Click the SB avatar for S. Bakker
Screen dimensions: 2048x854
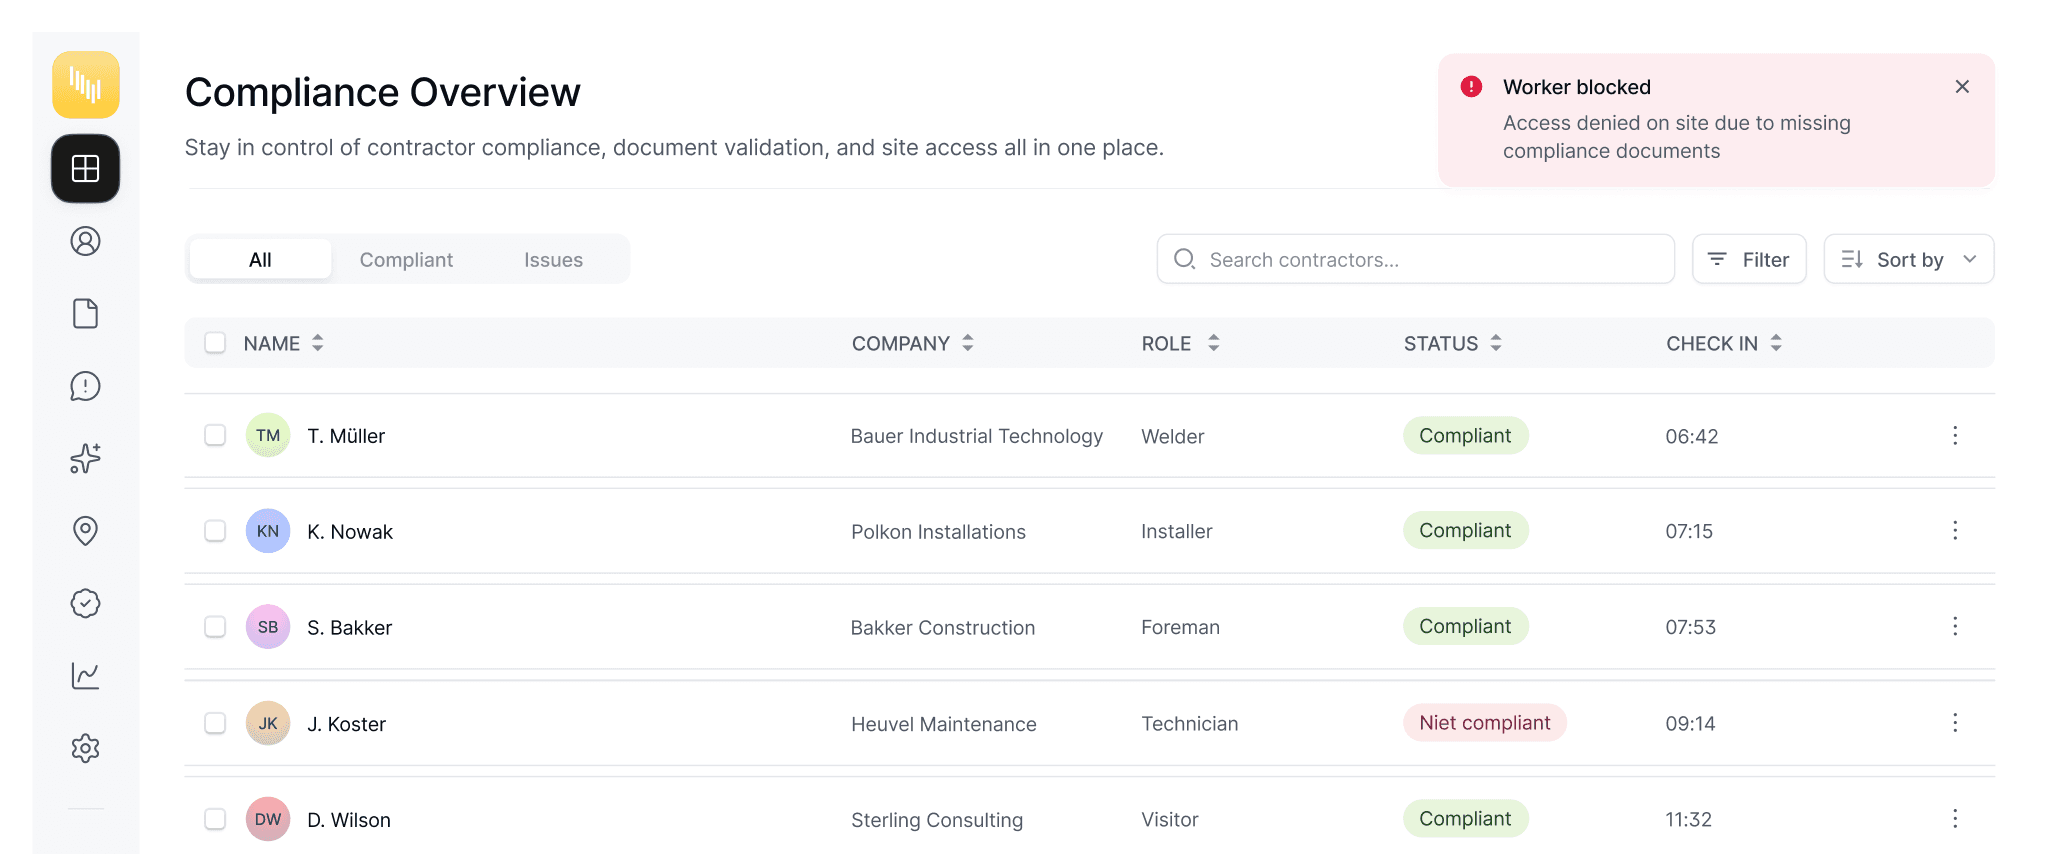(268, 627)
